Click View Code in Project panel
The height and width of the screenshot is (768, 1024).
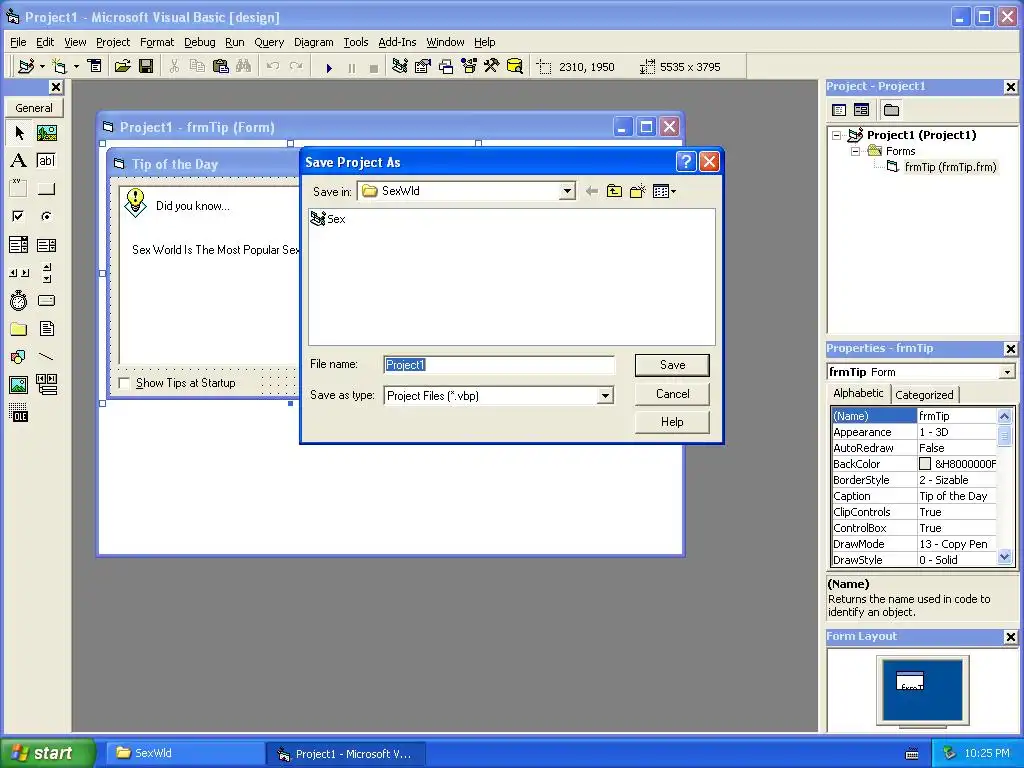(x=839, y=110)
